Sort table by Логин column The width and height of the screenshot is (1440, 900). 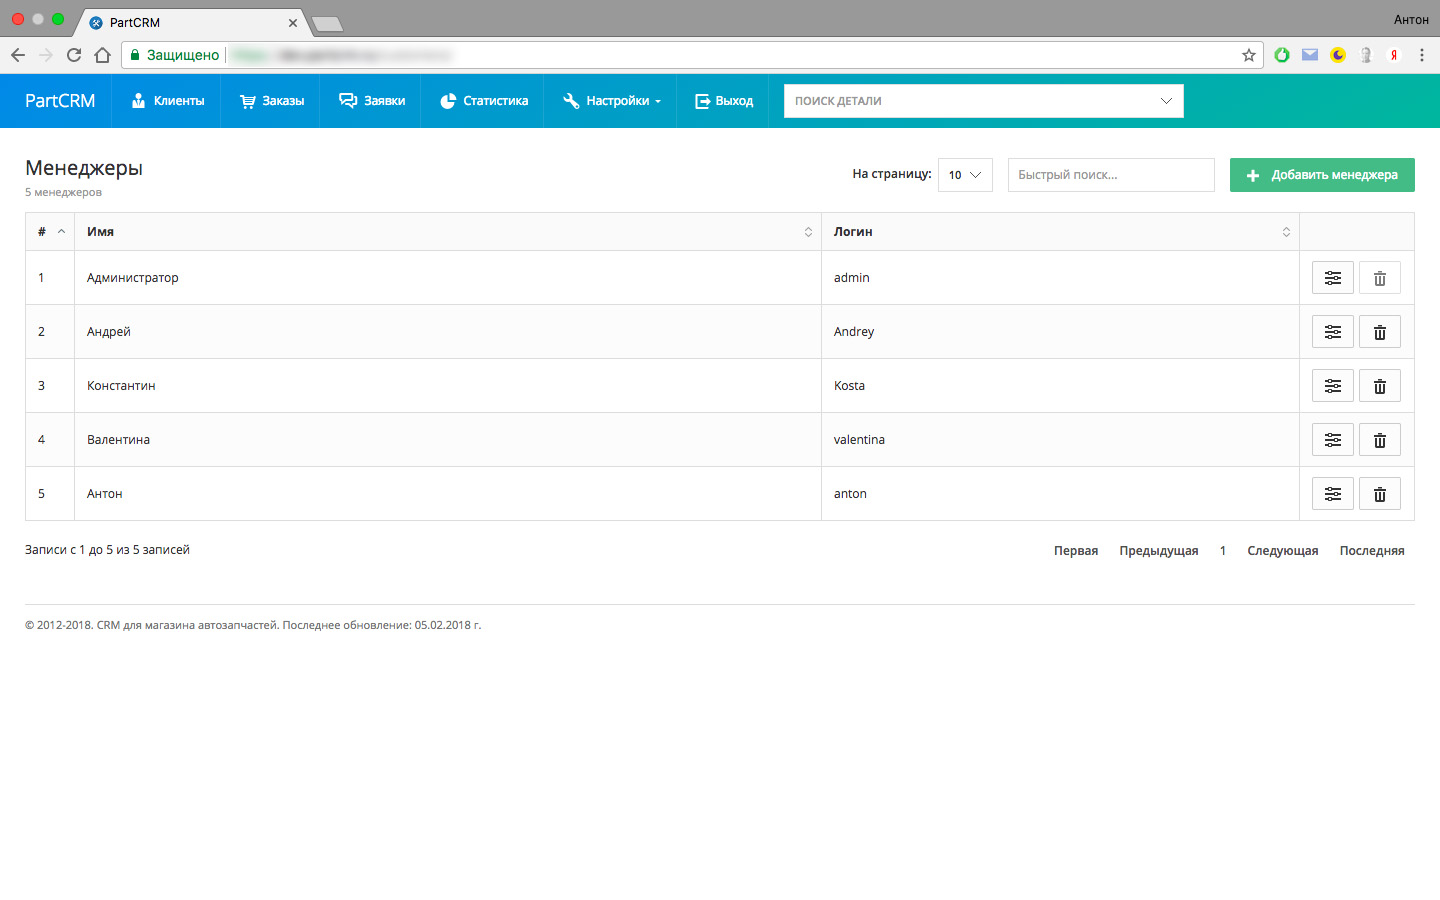pos(1059,232)
